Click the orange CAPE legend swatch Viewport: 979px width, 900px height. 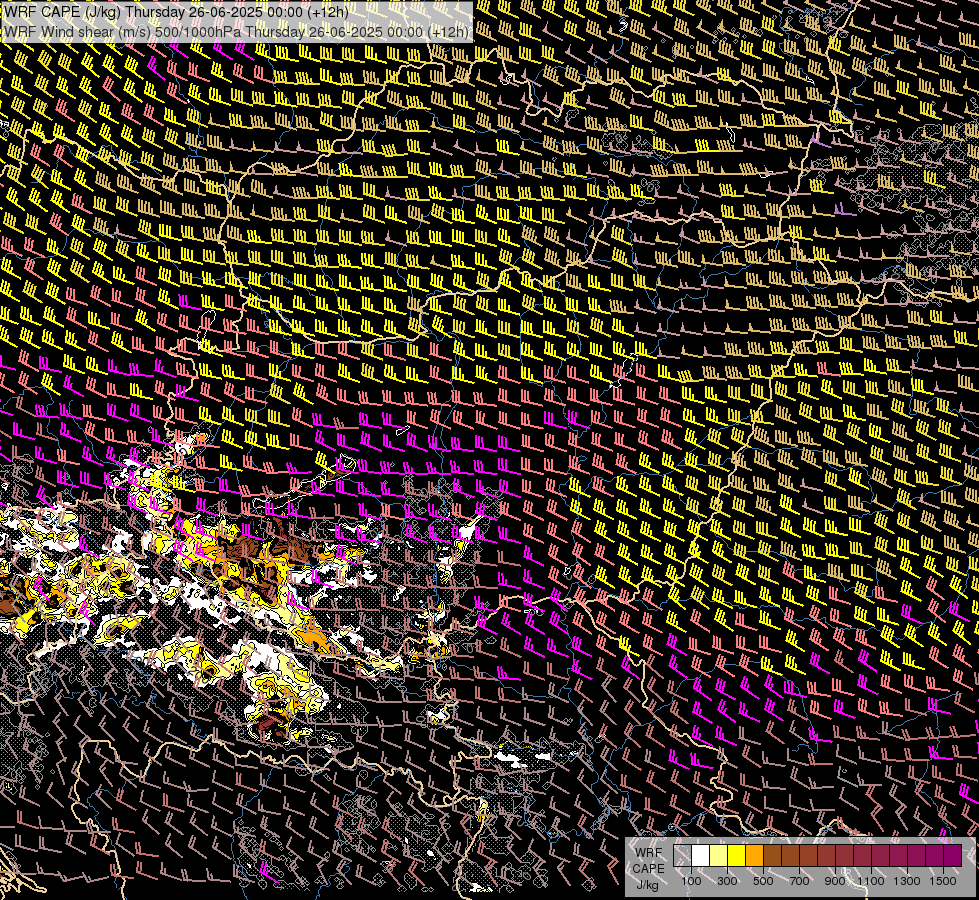click(754, 856)
